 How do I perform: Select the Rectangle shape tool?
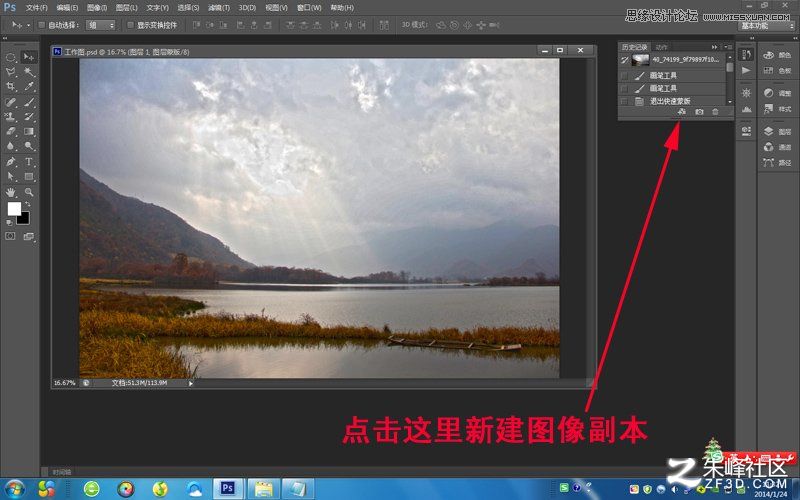(x=29, y=177)
